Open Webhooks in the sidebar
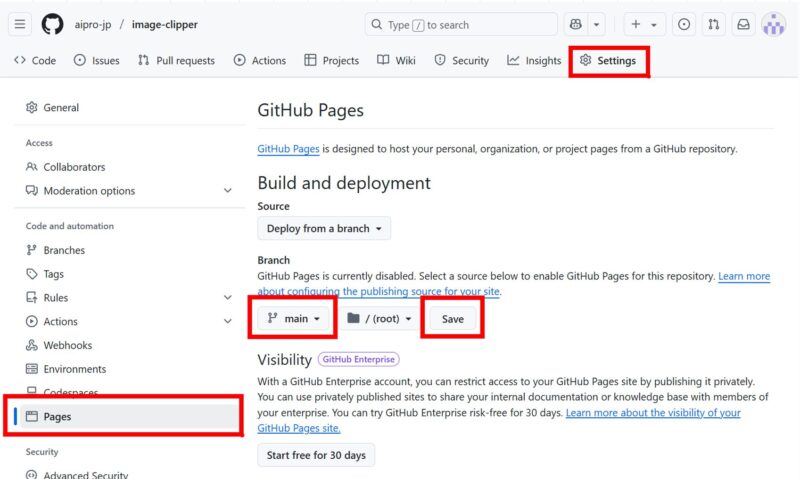The height and width of the screenshot is (479, 800). 130,345
